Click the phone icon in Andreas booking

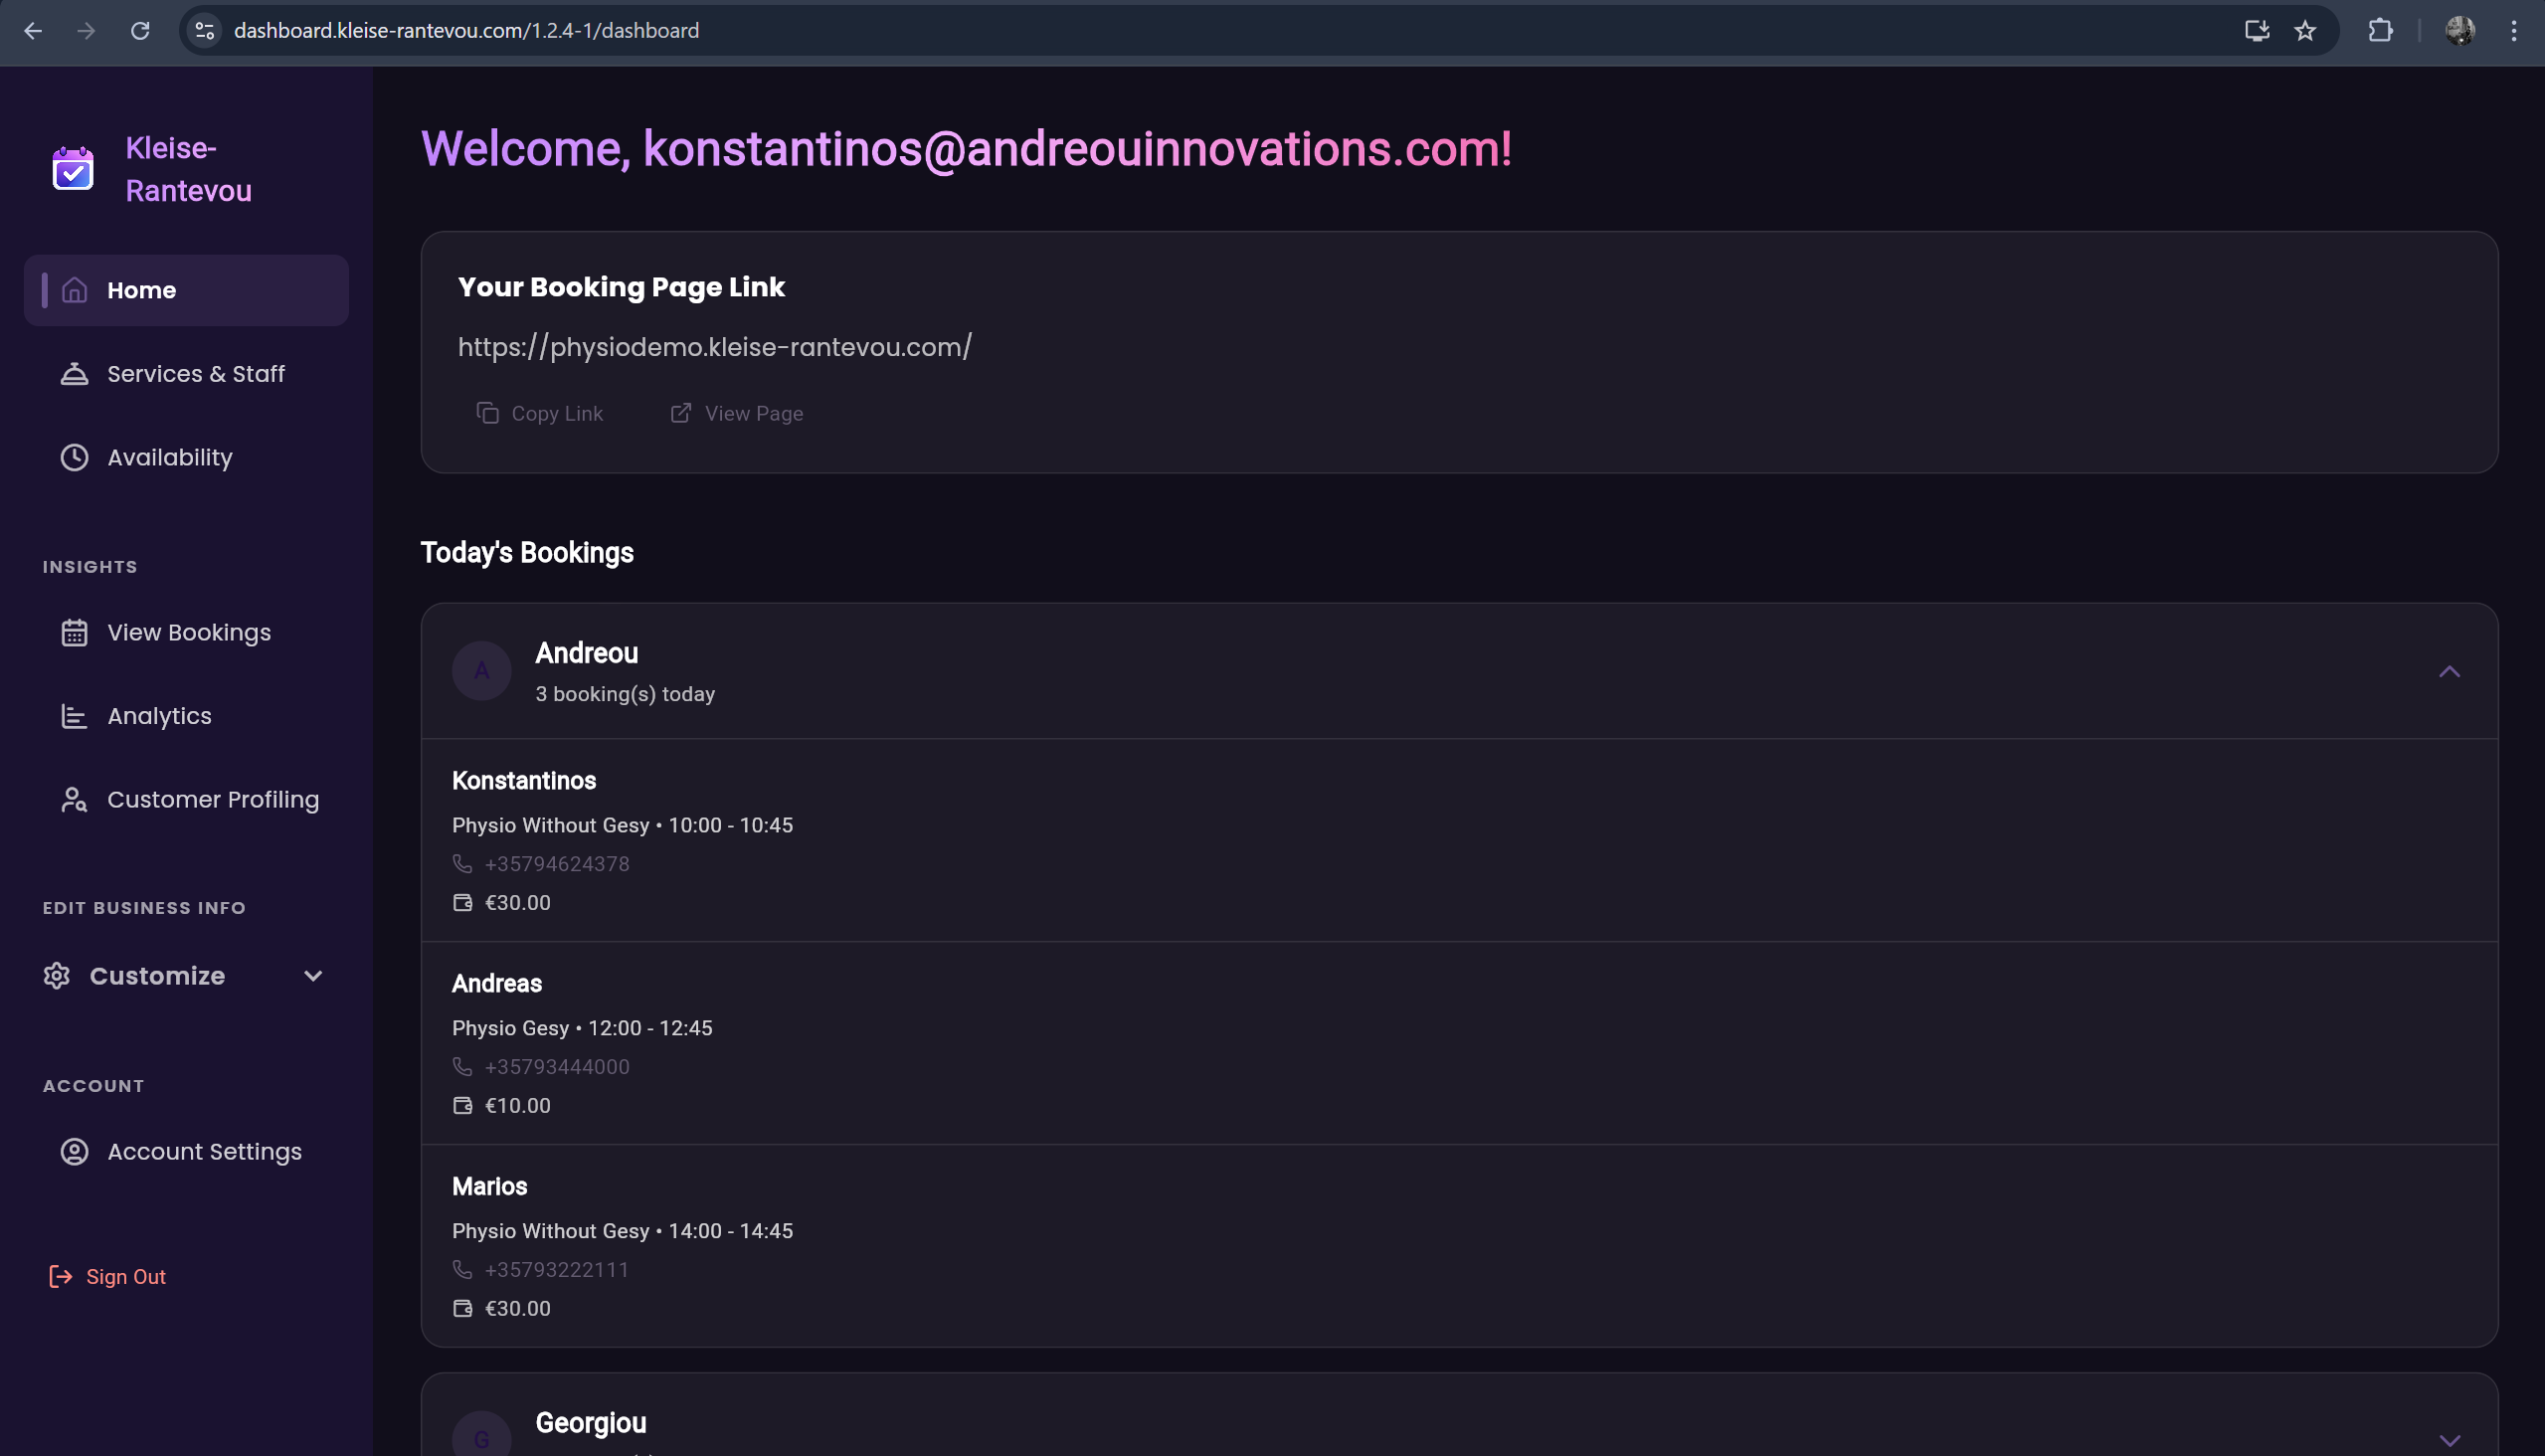462,1067
